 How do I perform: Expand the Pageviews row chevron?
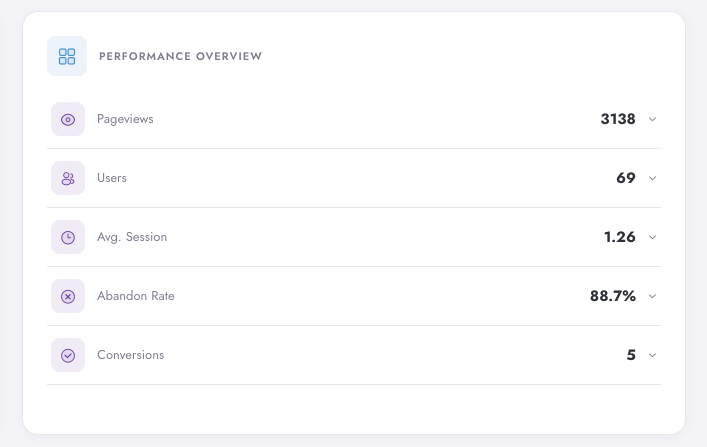pos(652,120)
